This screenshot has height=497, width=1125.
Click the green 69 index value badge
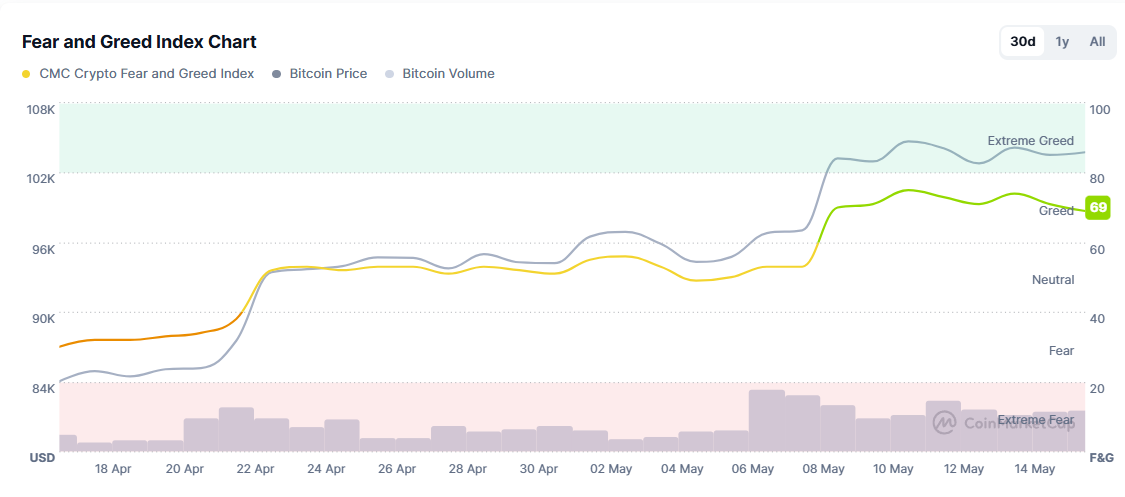pyautogui.click(x=1098, y=208)
